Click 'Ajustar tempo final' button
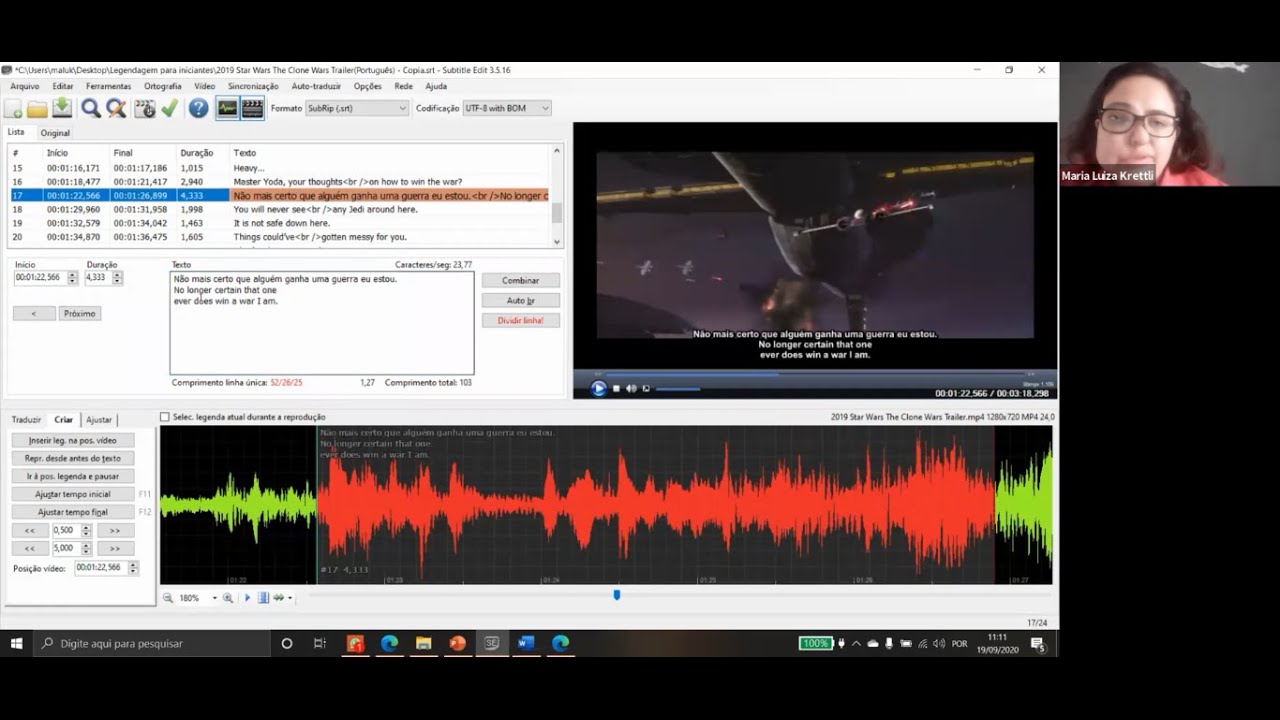The image size is (1280, 720). pyautogui.click(x=73, y=512)
